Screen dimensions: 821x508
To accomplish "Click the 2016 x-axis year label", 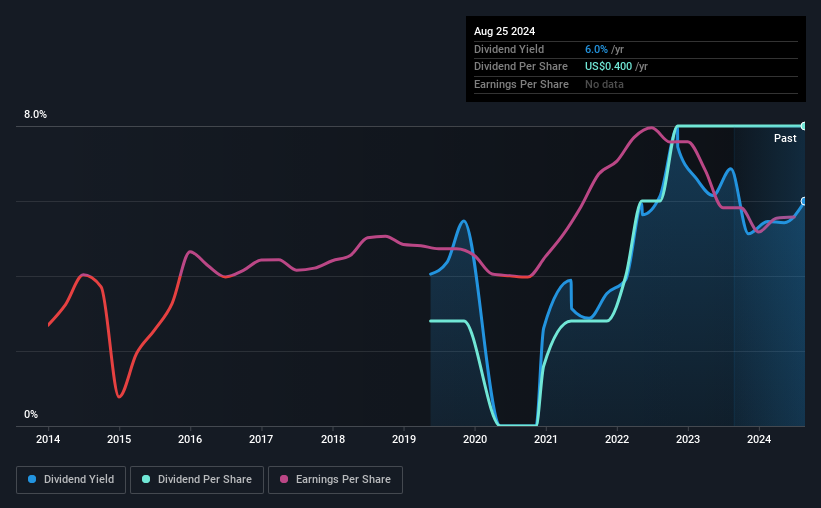I will point(190,439).
